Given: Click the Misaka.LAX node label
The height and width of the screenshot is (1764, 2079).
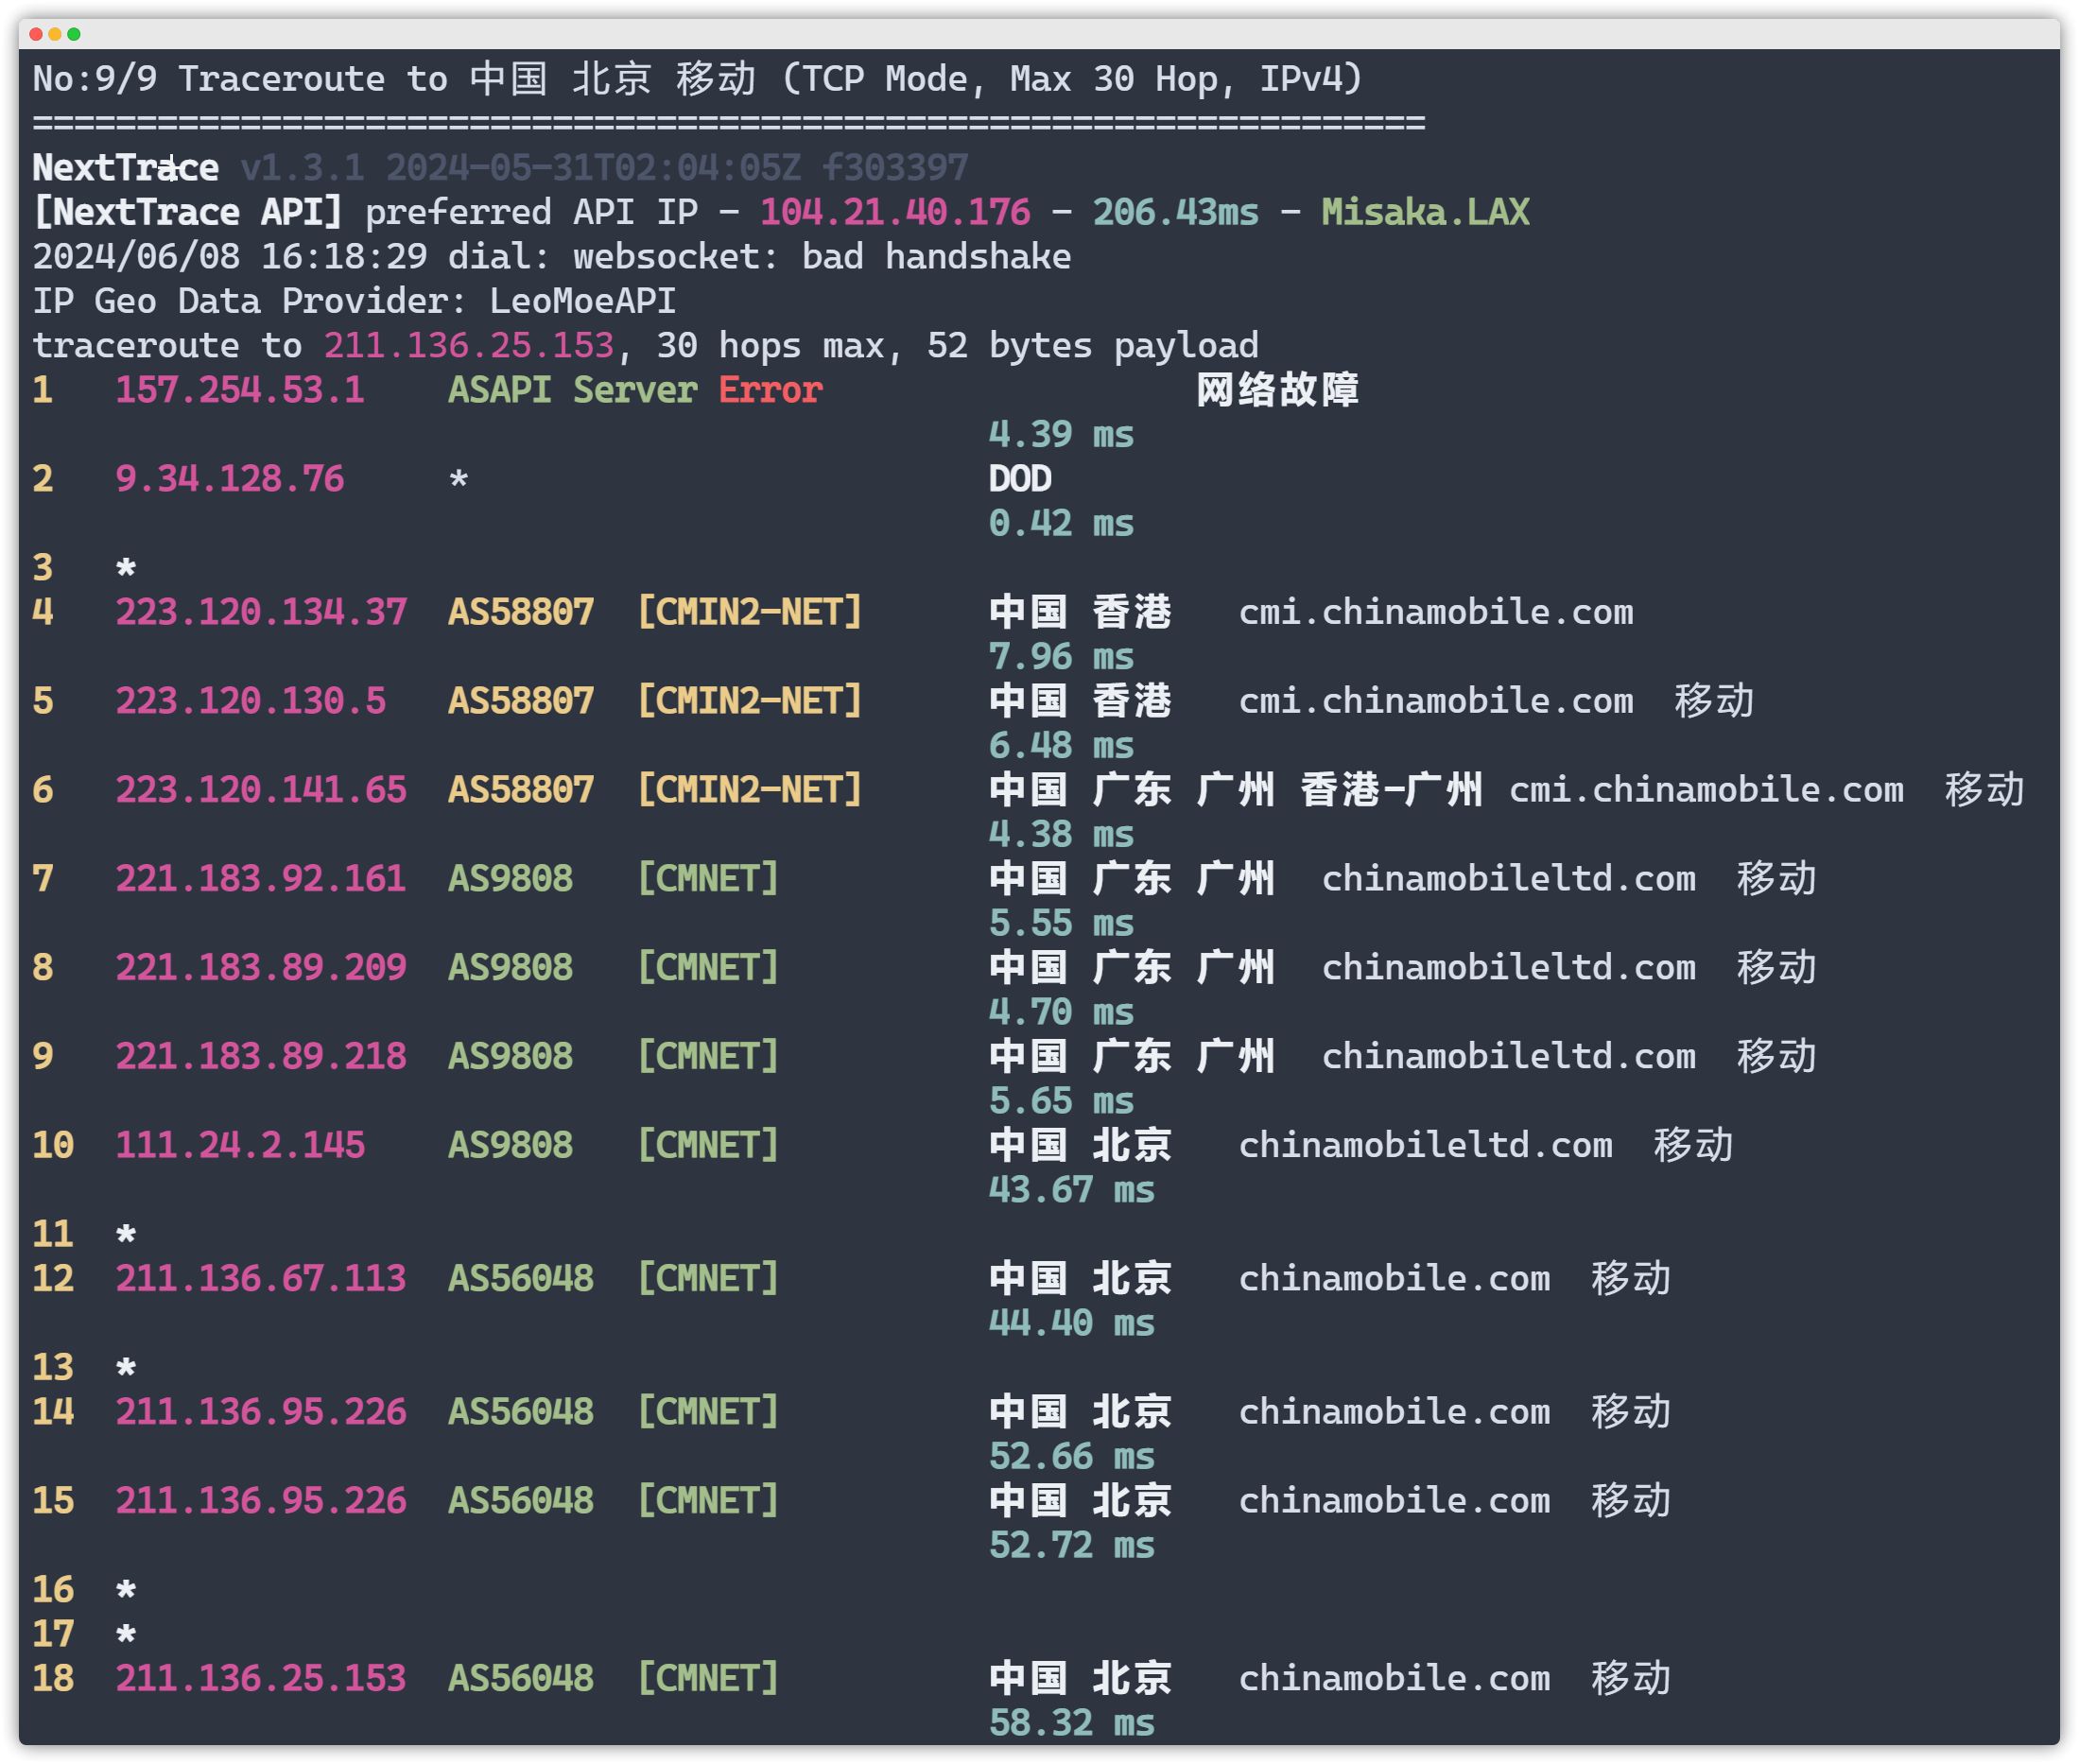Looking at the screenshot, I should [x=1425, y=212].
